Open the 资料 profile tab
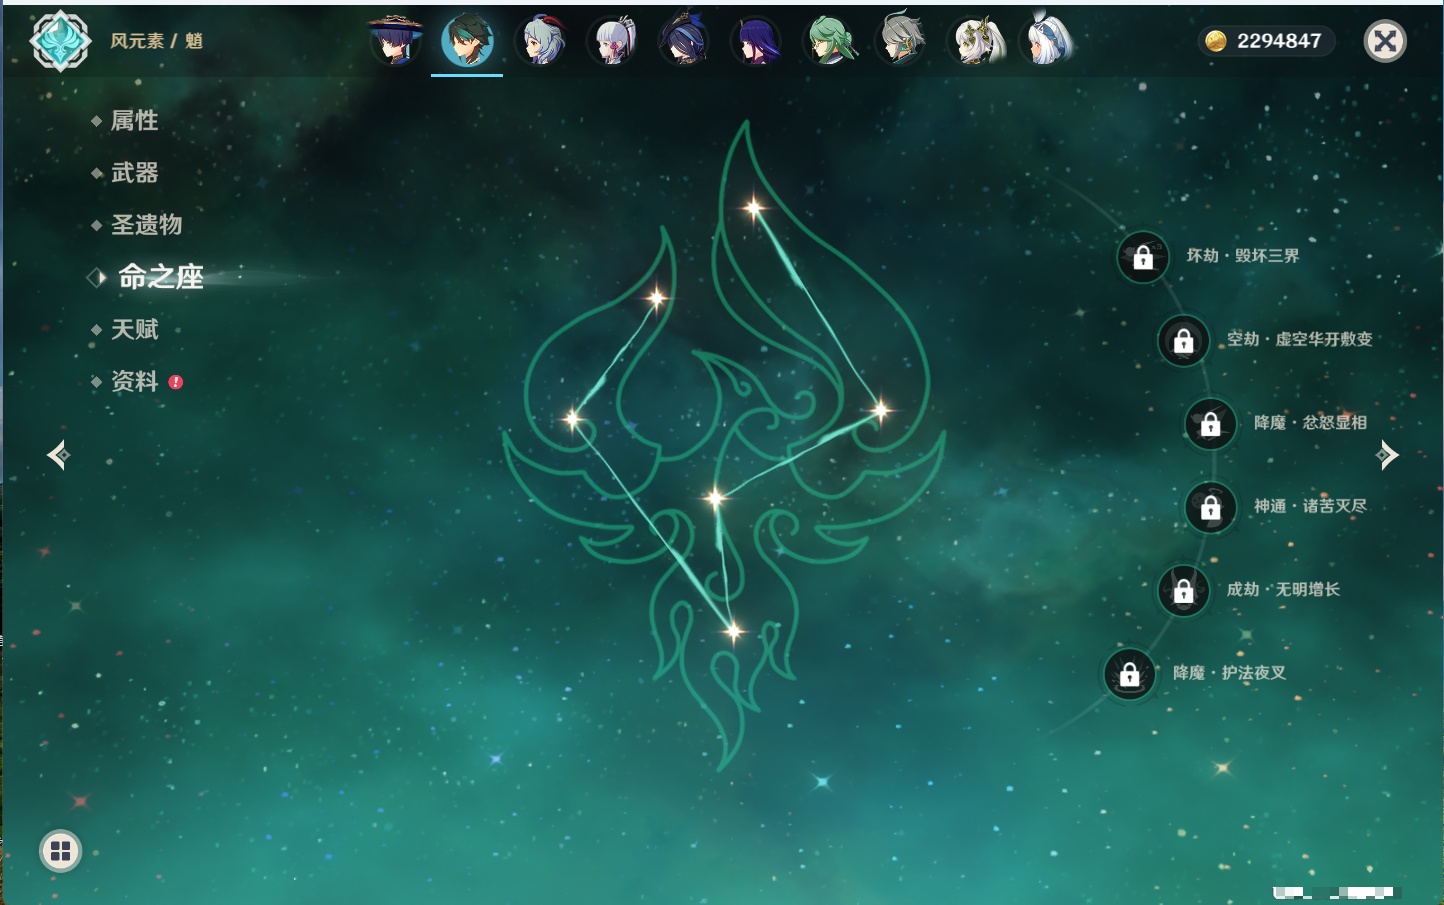The height and width of the screenshot is (905, 1444). coord(134,382)
